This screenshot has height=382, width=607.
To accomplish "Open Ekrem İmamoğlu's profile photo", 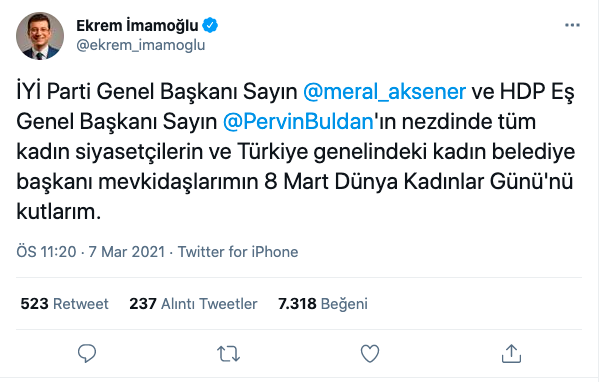I will pos(40,36).
